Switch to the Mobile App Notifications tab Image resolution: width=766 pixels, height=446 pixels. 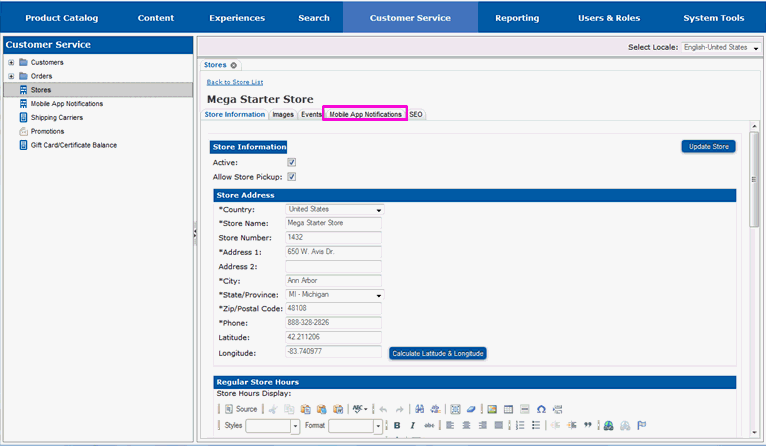tap(366, 115)
